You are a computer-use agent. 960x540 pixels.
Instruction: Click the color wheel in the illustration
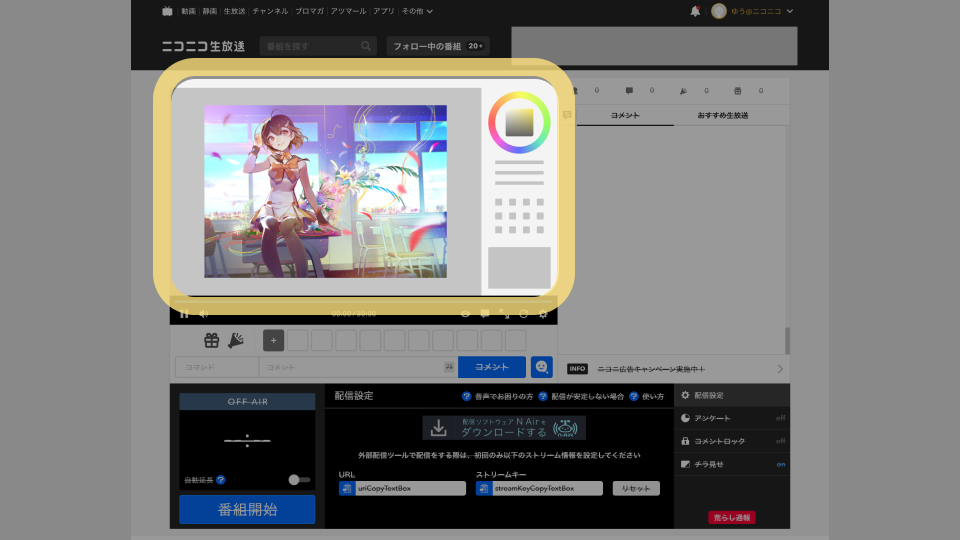pyautogui.click(x=519, y=122)
